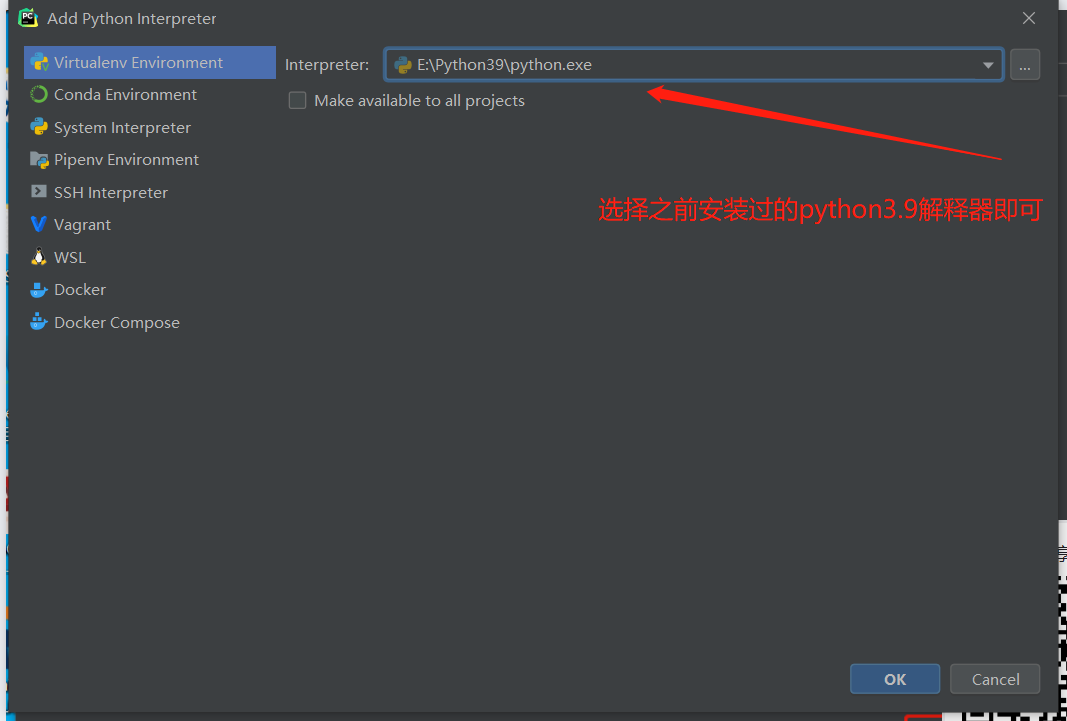Browse interpreter with the ... button
This screenshot has width=1067, height=721.
tap(1025, 65)
